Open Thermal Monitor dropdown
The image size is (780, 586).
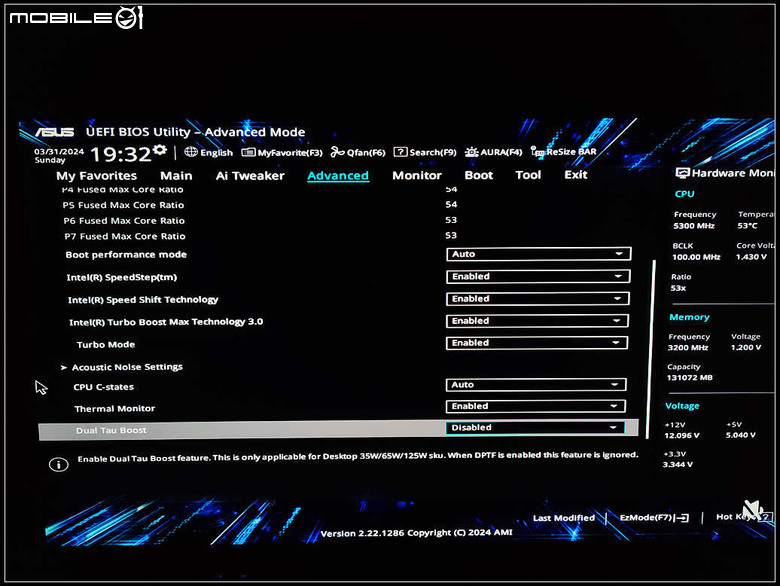pos(536,406)
